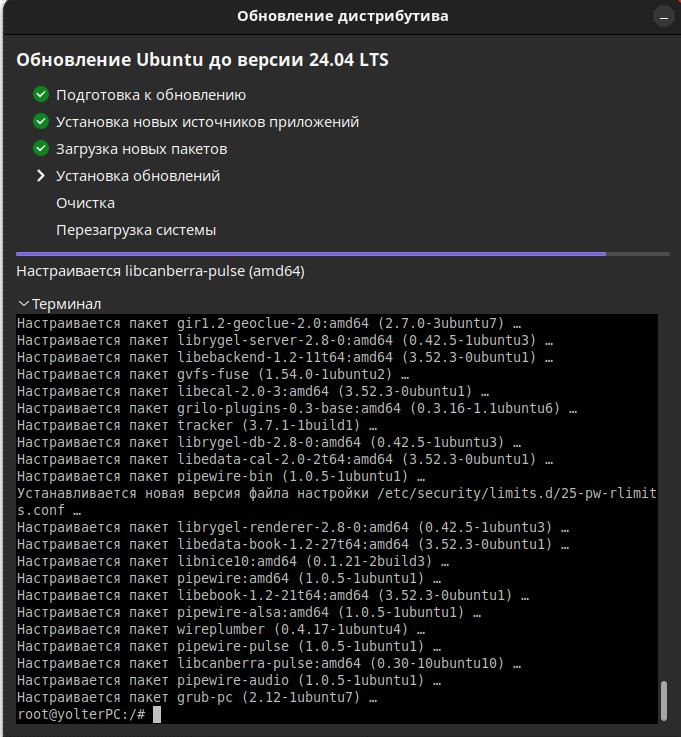The image size is (681, 737).
Task: Click terminal line with gir1.2-geoclue-2.0
Action: tap(269, 323)
